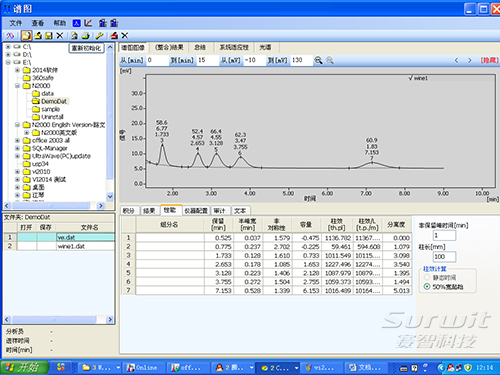
Task: Click the red-line chart icon in menu bar
Action: pyautogui.click(x=88, y=23)
